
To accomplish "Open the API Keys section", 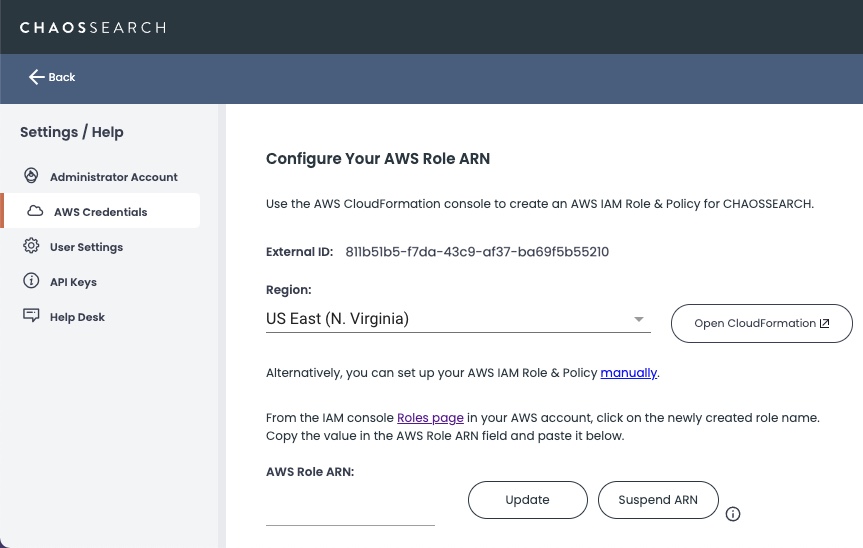I will coord(73,282).
